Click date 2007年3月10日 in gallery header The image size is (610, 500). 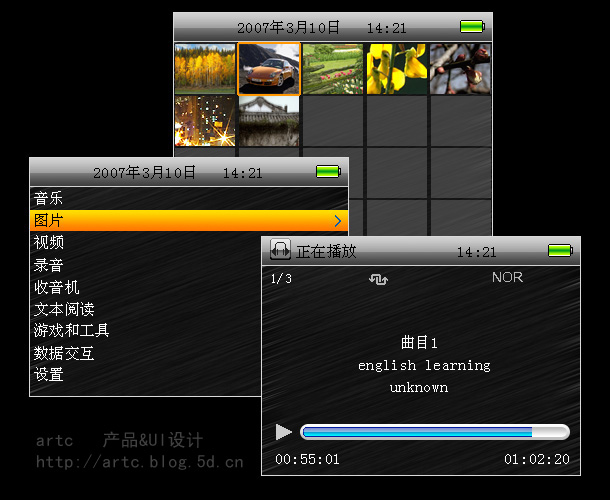pyautogui.click(x=289, y=28)
